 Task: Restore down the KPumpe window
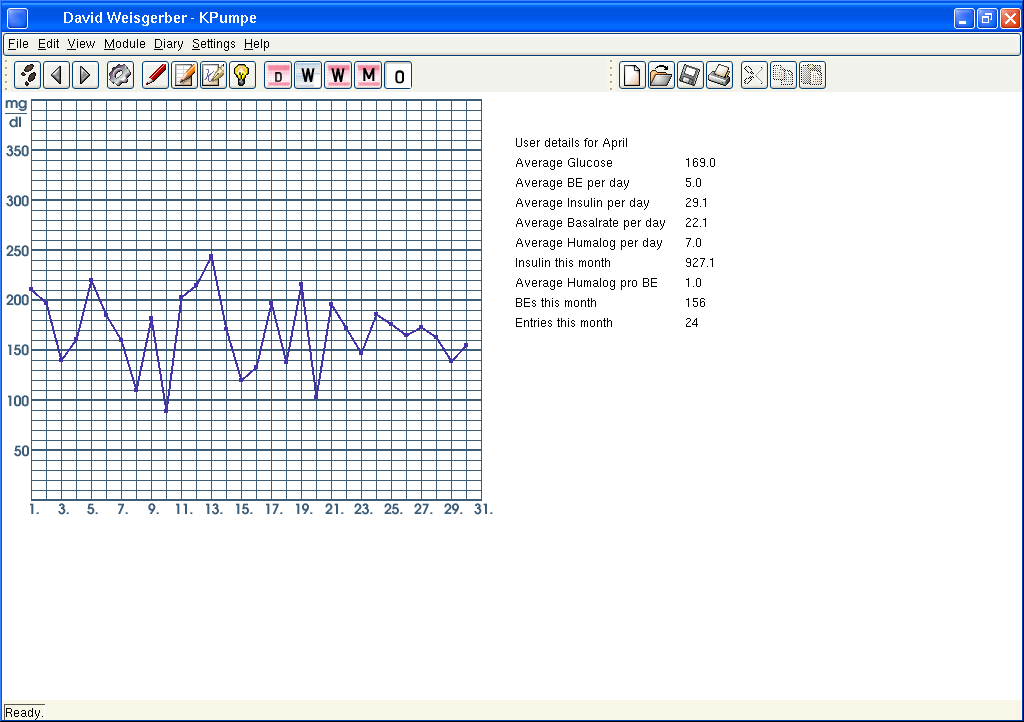pyautogui.click(x=987, y=18)
